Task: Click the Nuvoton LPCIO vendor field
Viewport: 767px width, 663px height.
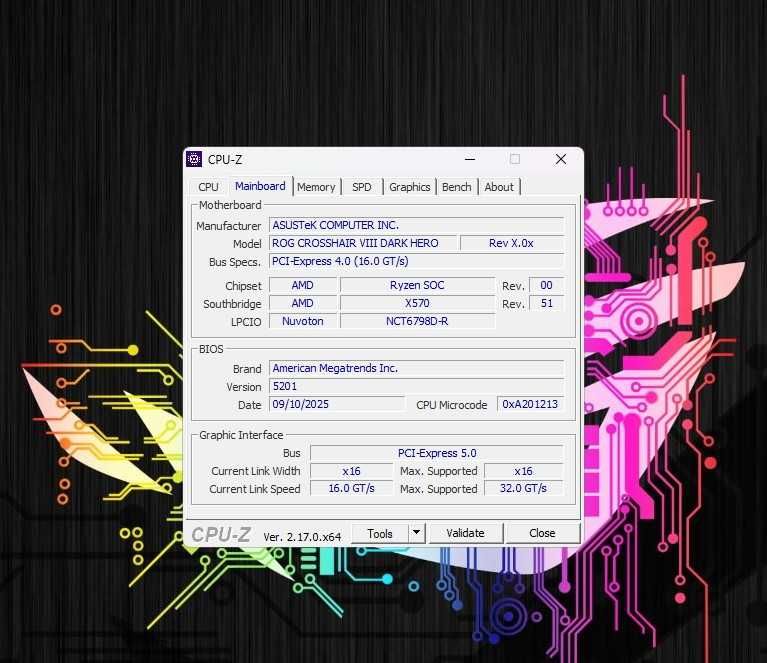Action: (303, 321)
